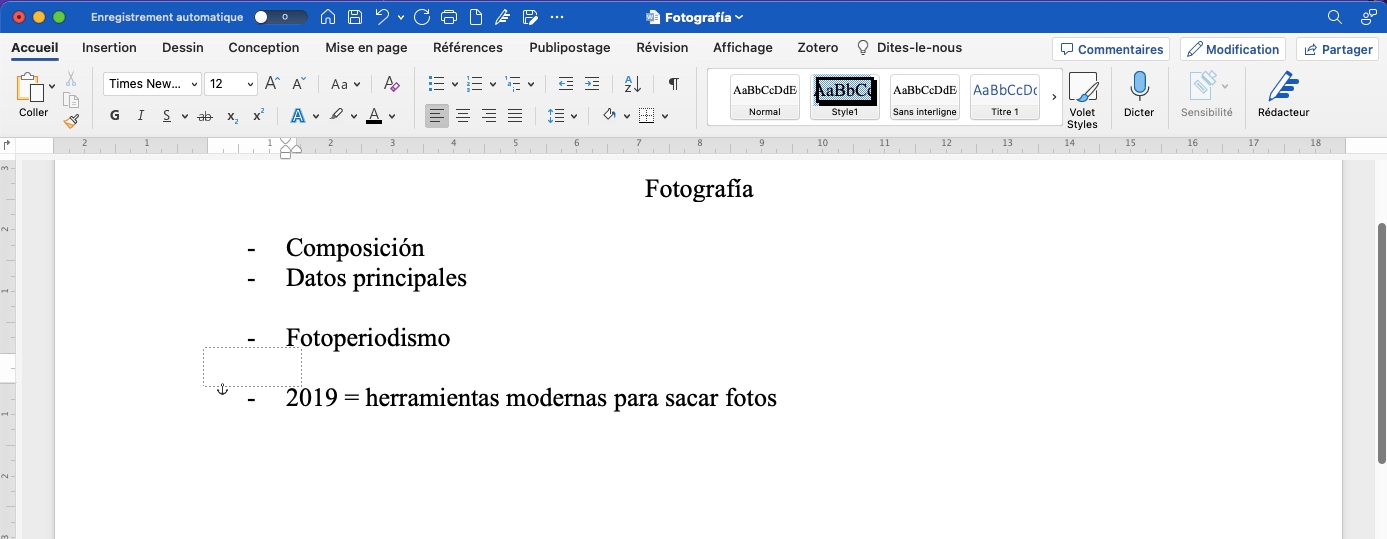Open the Commentaires pane

(x=1111, y=49)
